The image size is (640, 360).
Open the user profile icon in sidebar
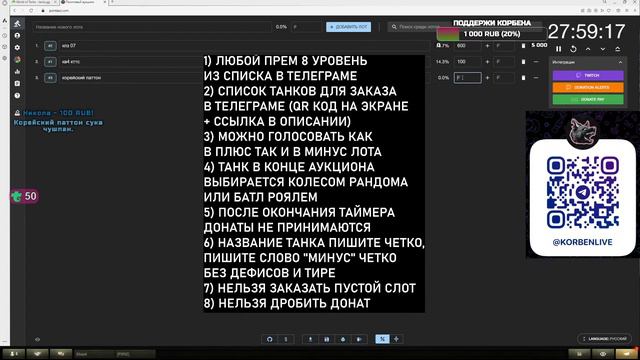(x=17, y=36)
